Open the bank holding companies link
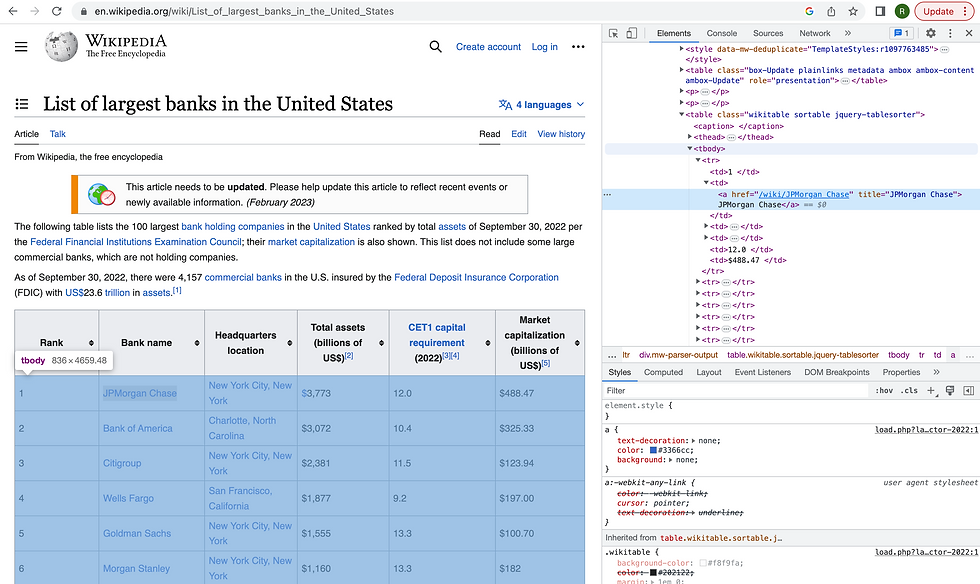The width and height of the screenshot is (980, 584). click(232, 226)
